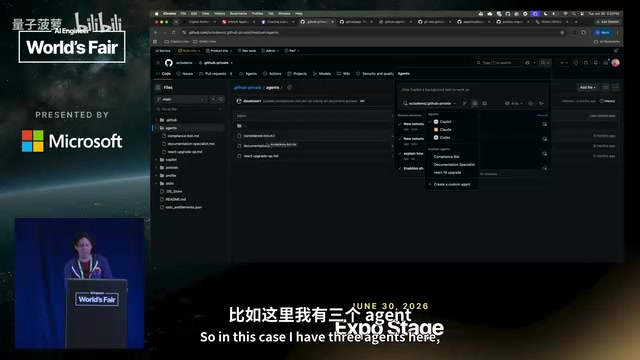Open the main branch dropdown
This screenshot has width=640, height=360.
point(181,99)
